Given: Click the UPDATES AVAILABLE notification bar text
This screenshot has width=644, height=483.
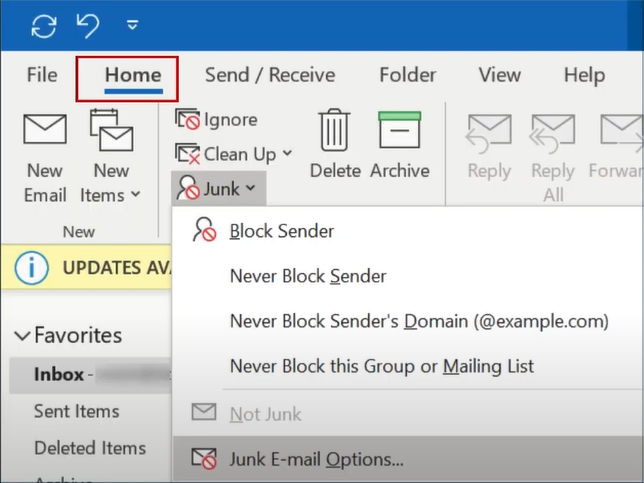Looking at the screenshot, I should [x=117, y=268].
